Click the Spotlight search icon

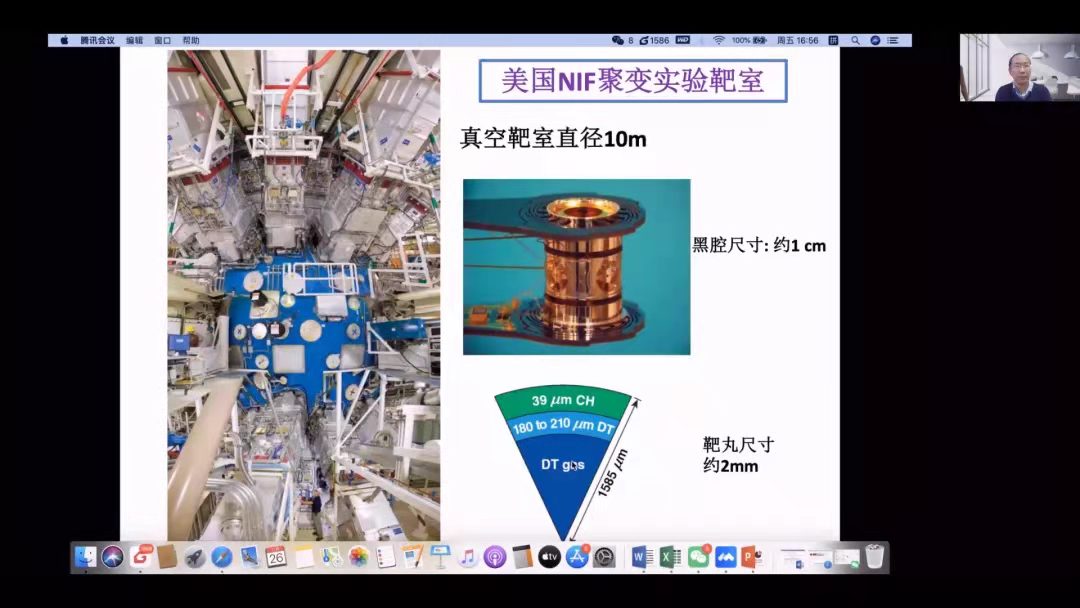pos(856,40)
